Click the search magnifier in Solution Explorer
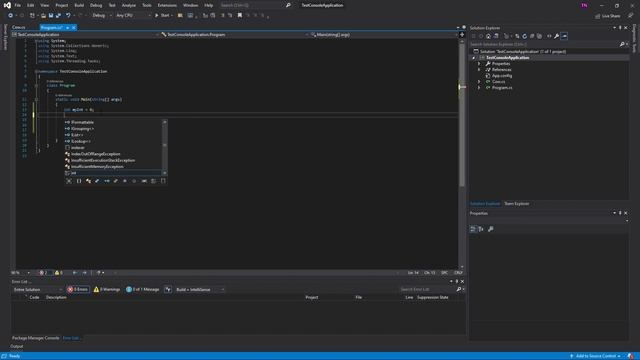 coord(622,44)
